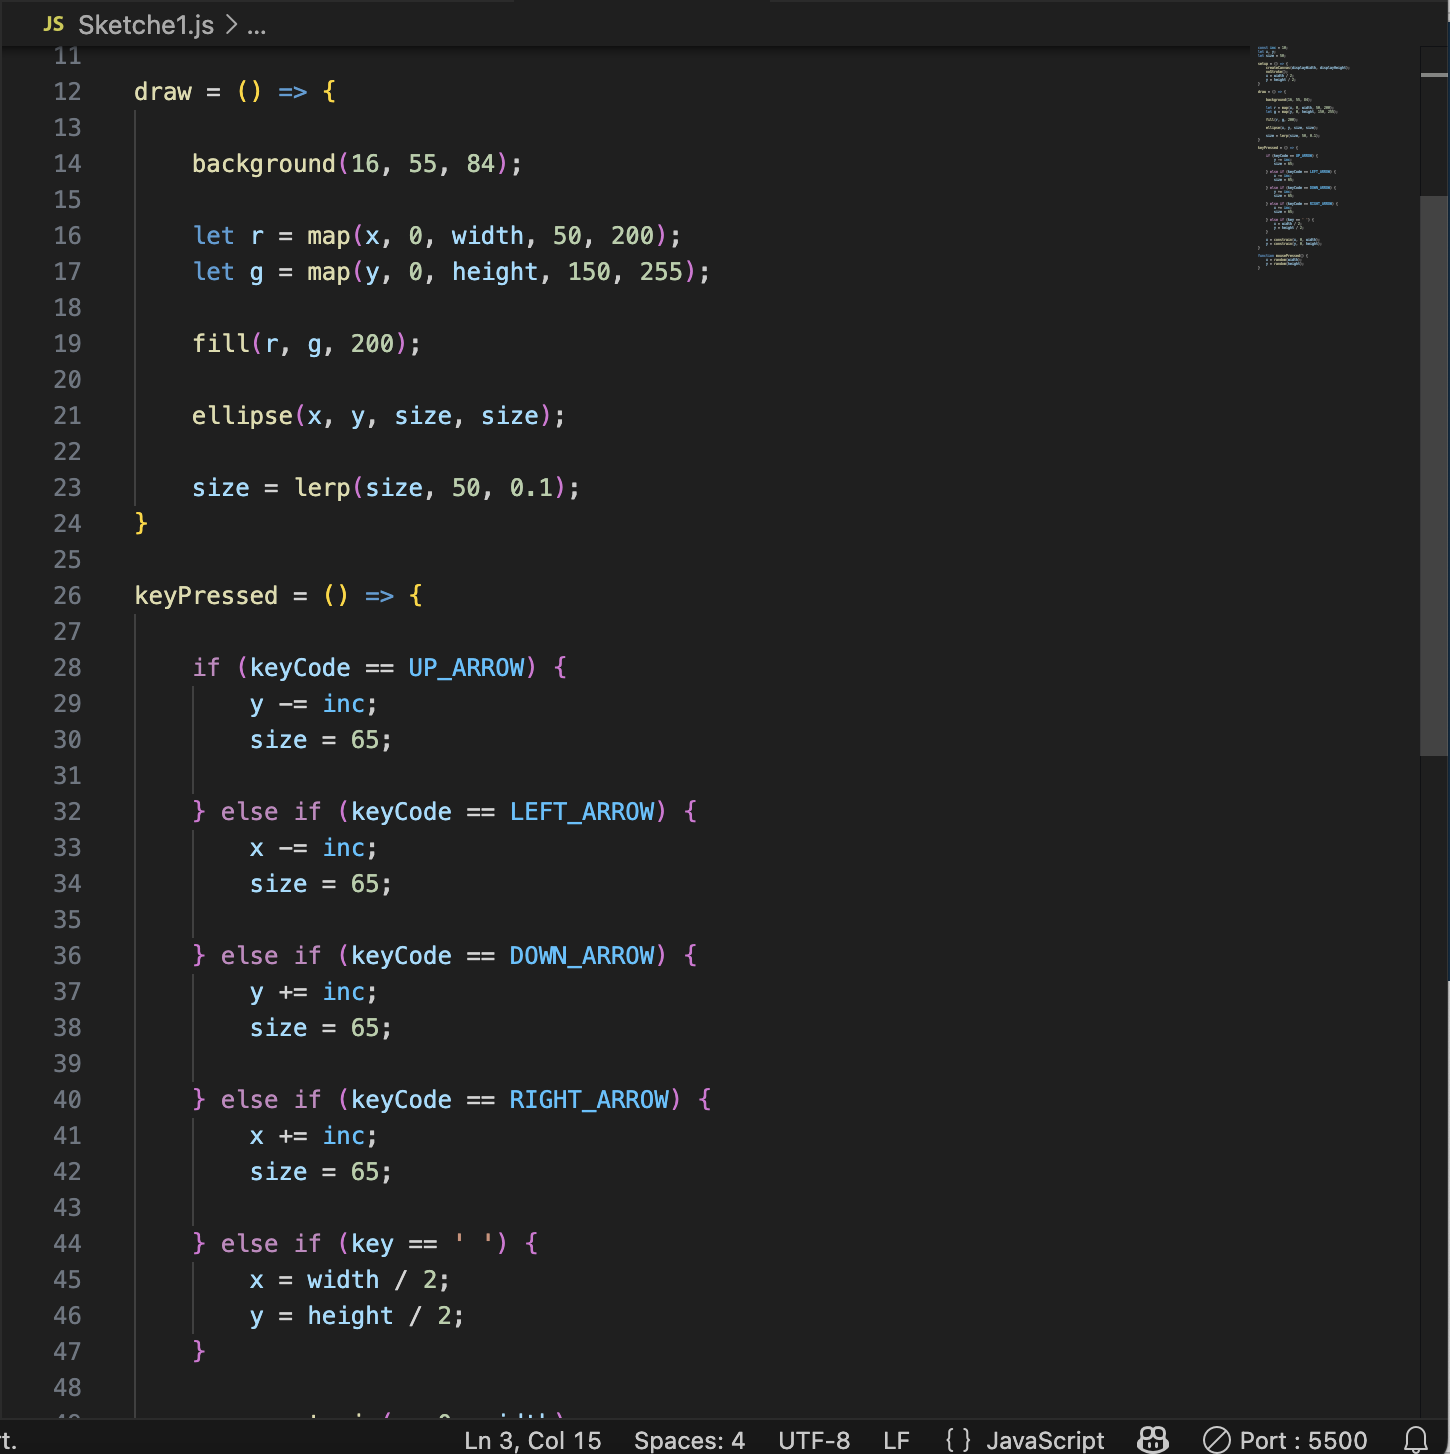Click 'x = width / 2;' statement
This screenshot has width=1450, height=1454.
click(x=350, y=1280)
